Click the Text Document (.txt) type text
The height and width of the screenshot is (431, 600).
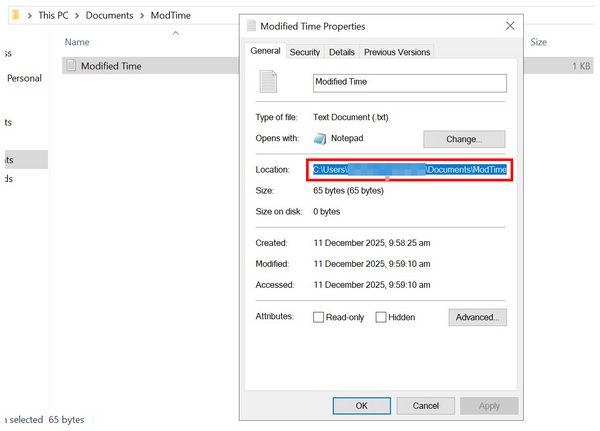point(351,118)
